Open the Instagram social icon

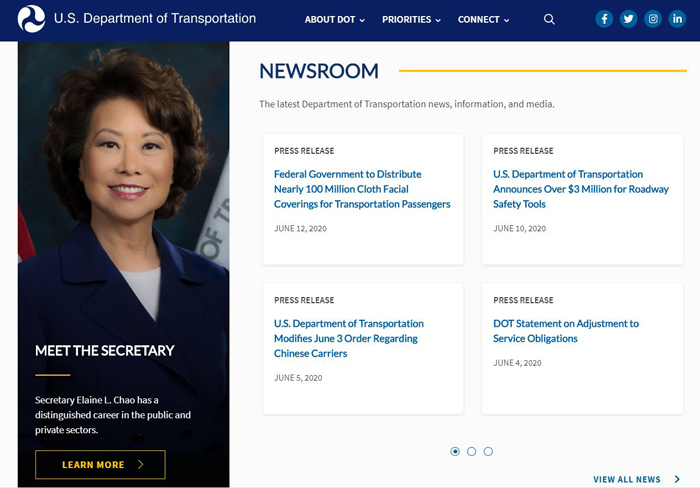tap(653, 19)
